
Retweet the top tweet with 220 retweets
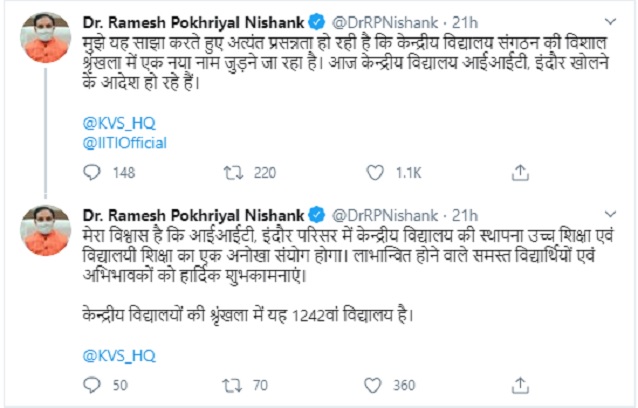231,172
